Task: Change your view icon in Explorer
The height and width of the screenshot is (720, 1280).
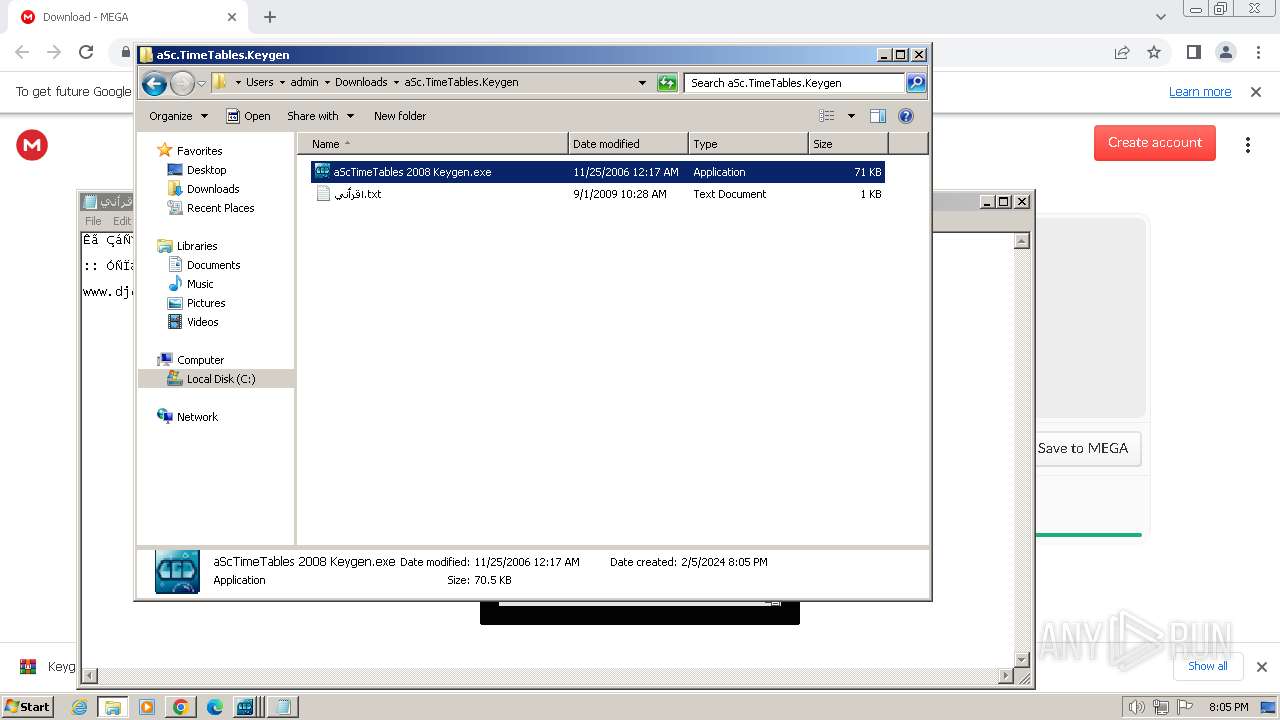Action: (827, 116)
